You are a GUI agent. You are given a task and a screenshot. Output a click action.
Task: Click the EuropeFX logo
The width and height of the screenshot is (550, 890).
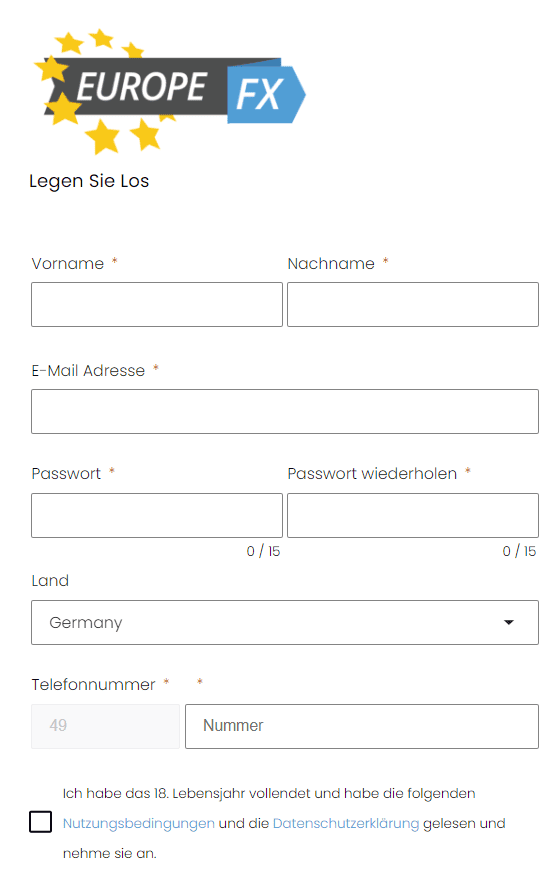point(170,91)
